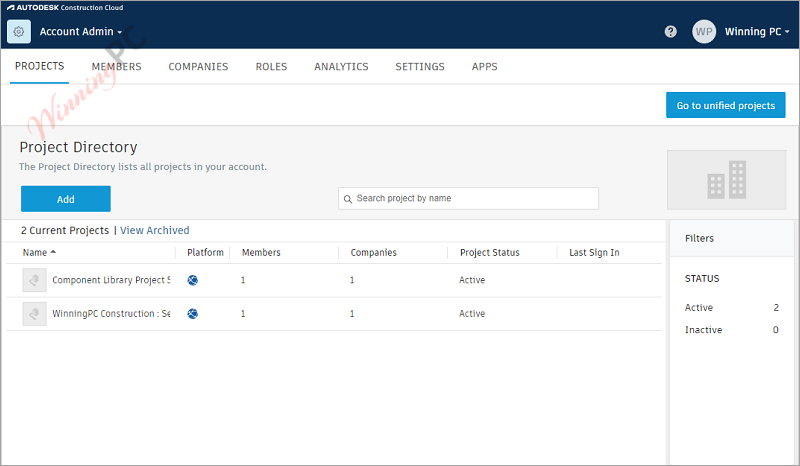Click Active status of WinningPC Construction row
The image size is (800, 466).
point(472,314)
